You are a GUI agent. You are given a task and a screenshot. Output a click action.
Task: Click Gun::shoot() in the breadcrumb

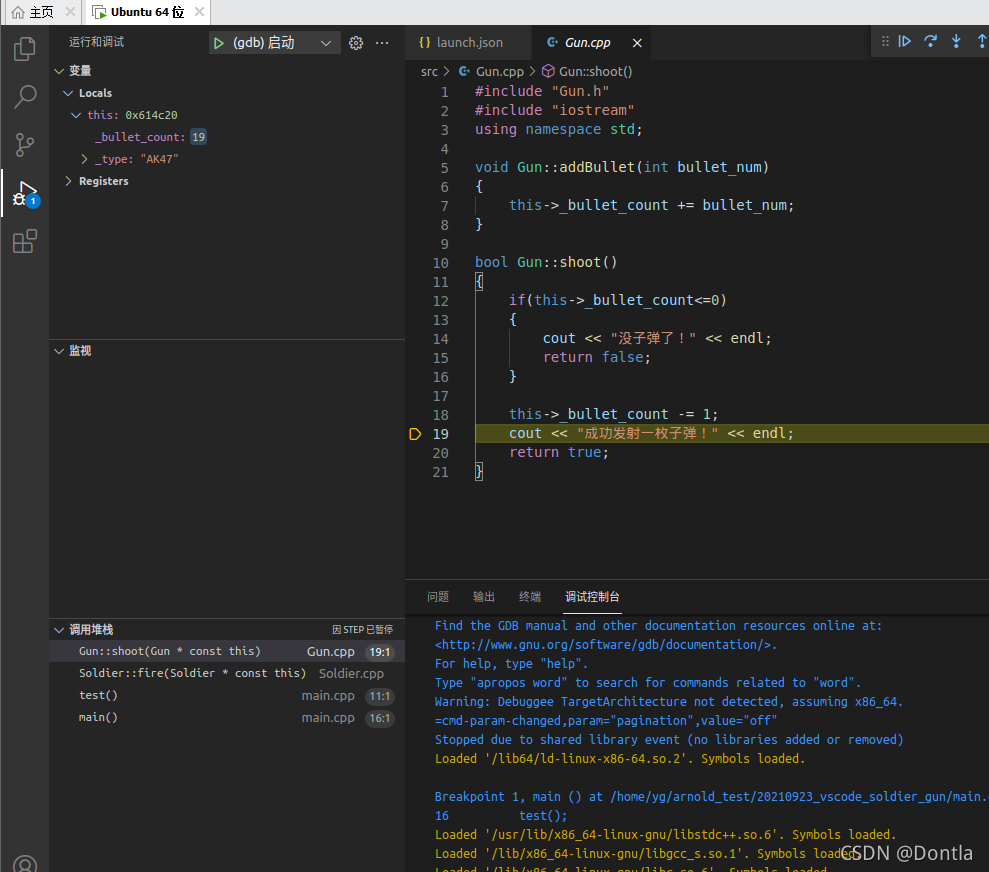pyautogui.click(x=595, y=71)
